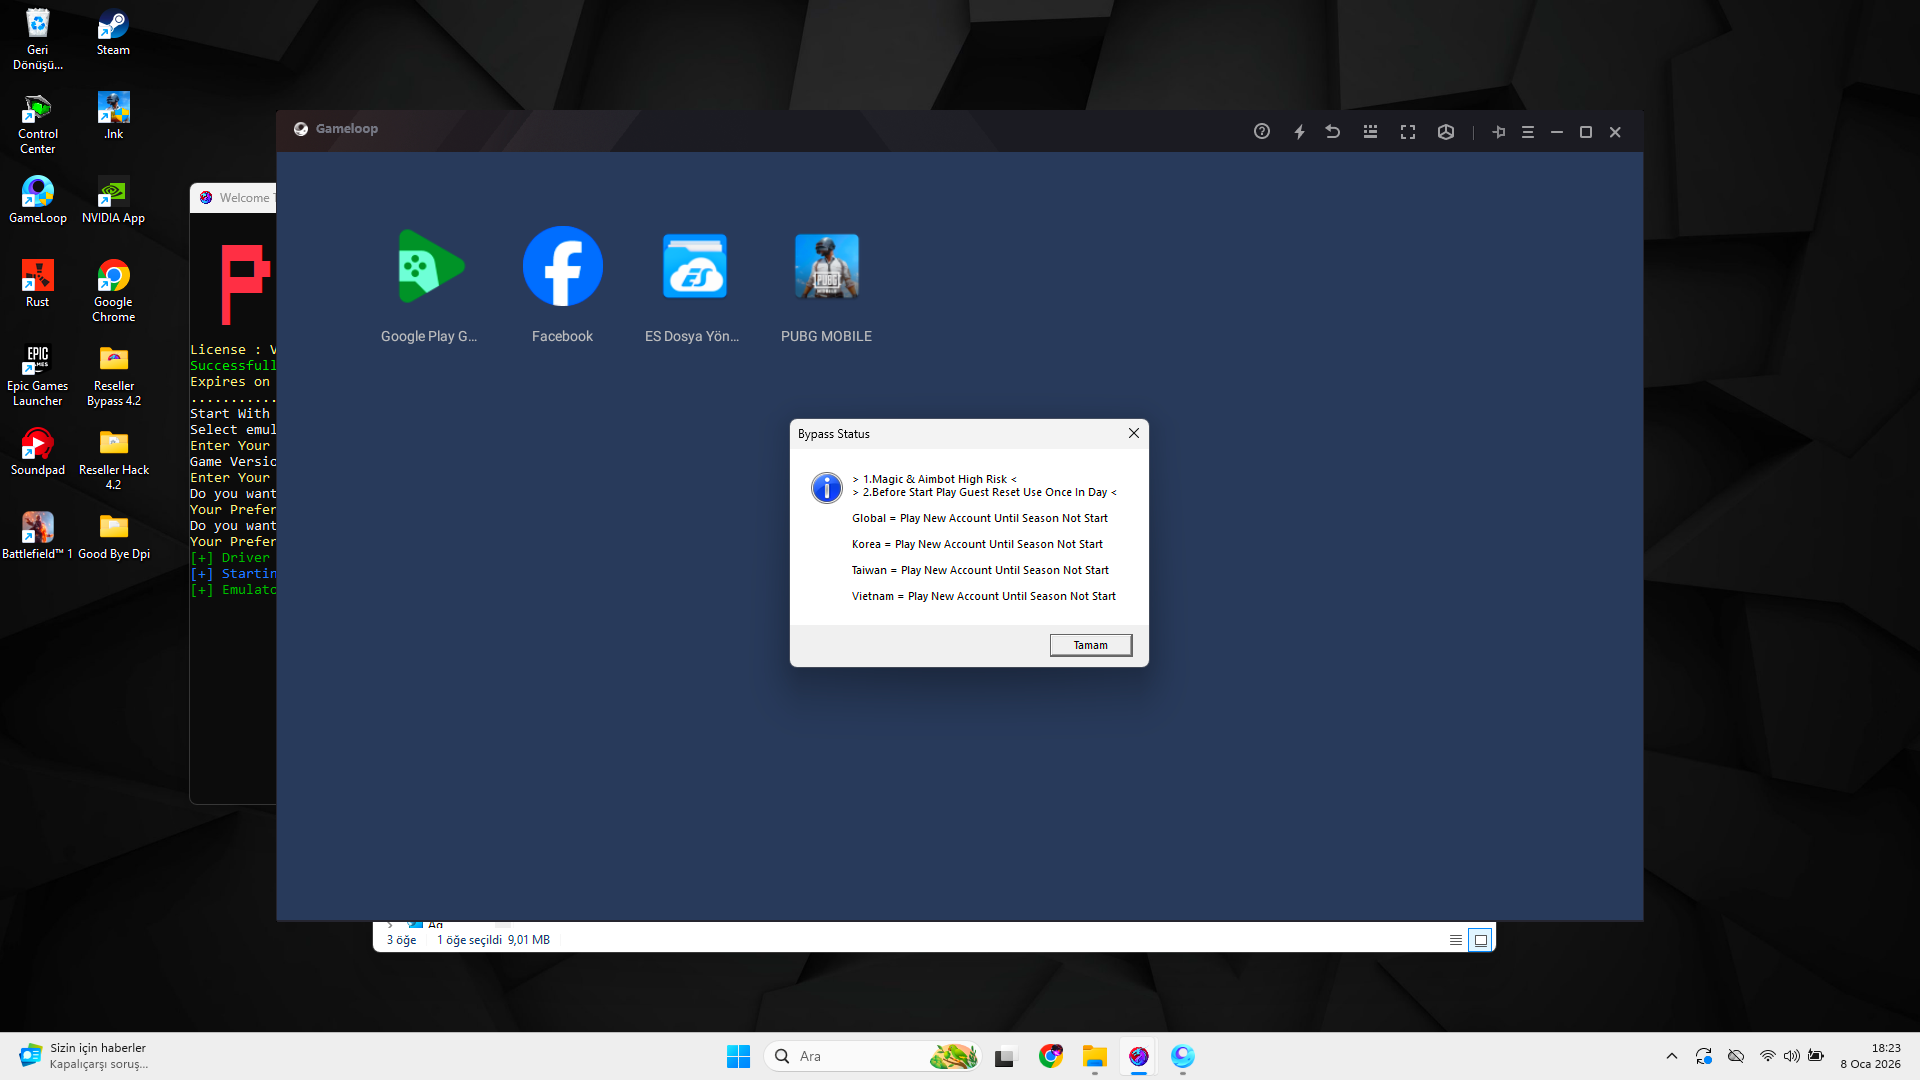Launch the Facebook app in Gameloop
The image size is (1920, 1080).
point(563,267)
